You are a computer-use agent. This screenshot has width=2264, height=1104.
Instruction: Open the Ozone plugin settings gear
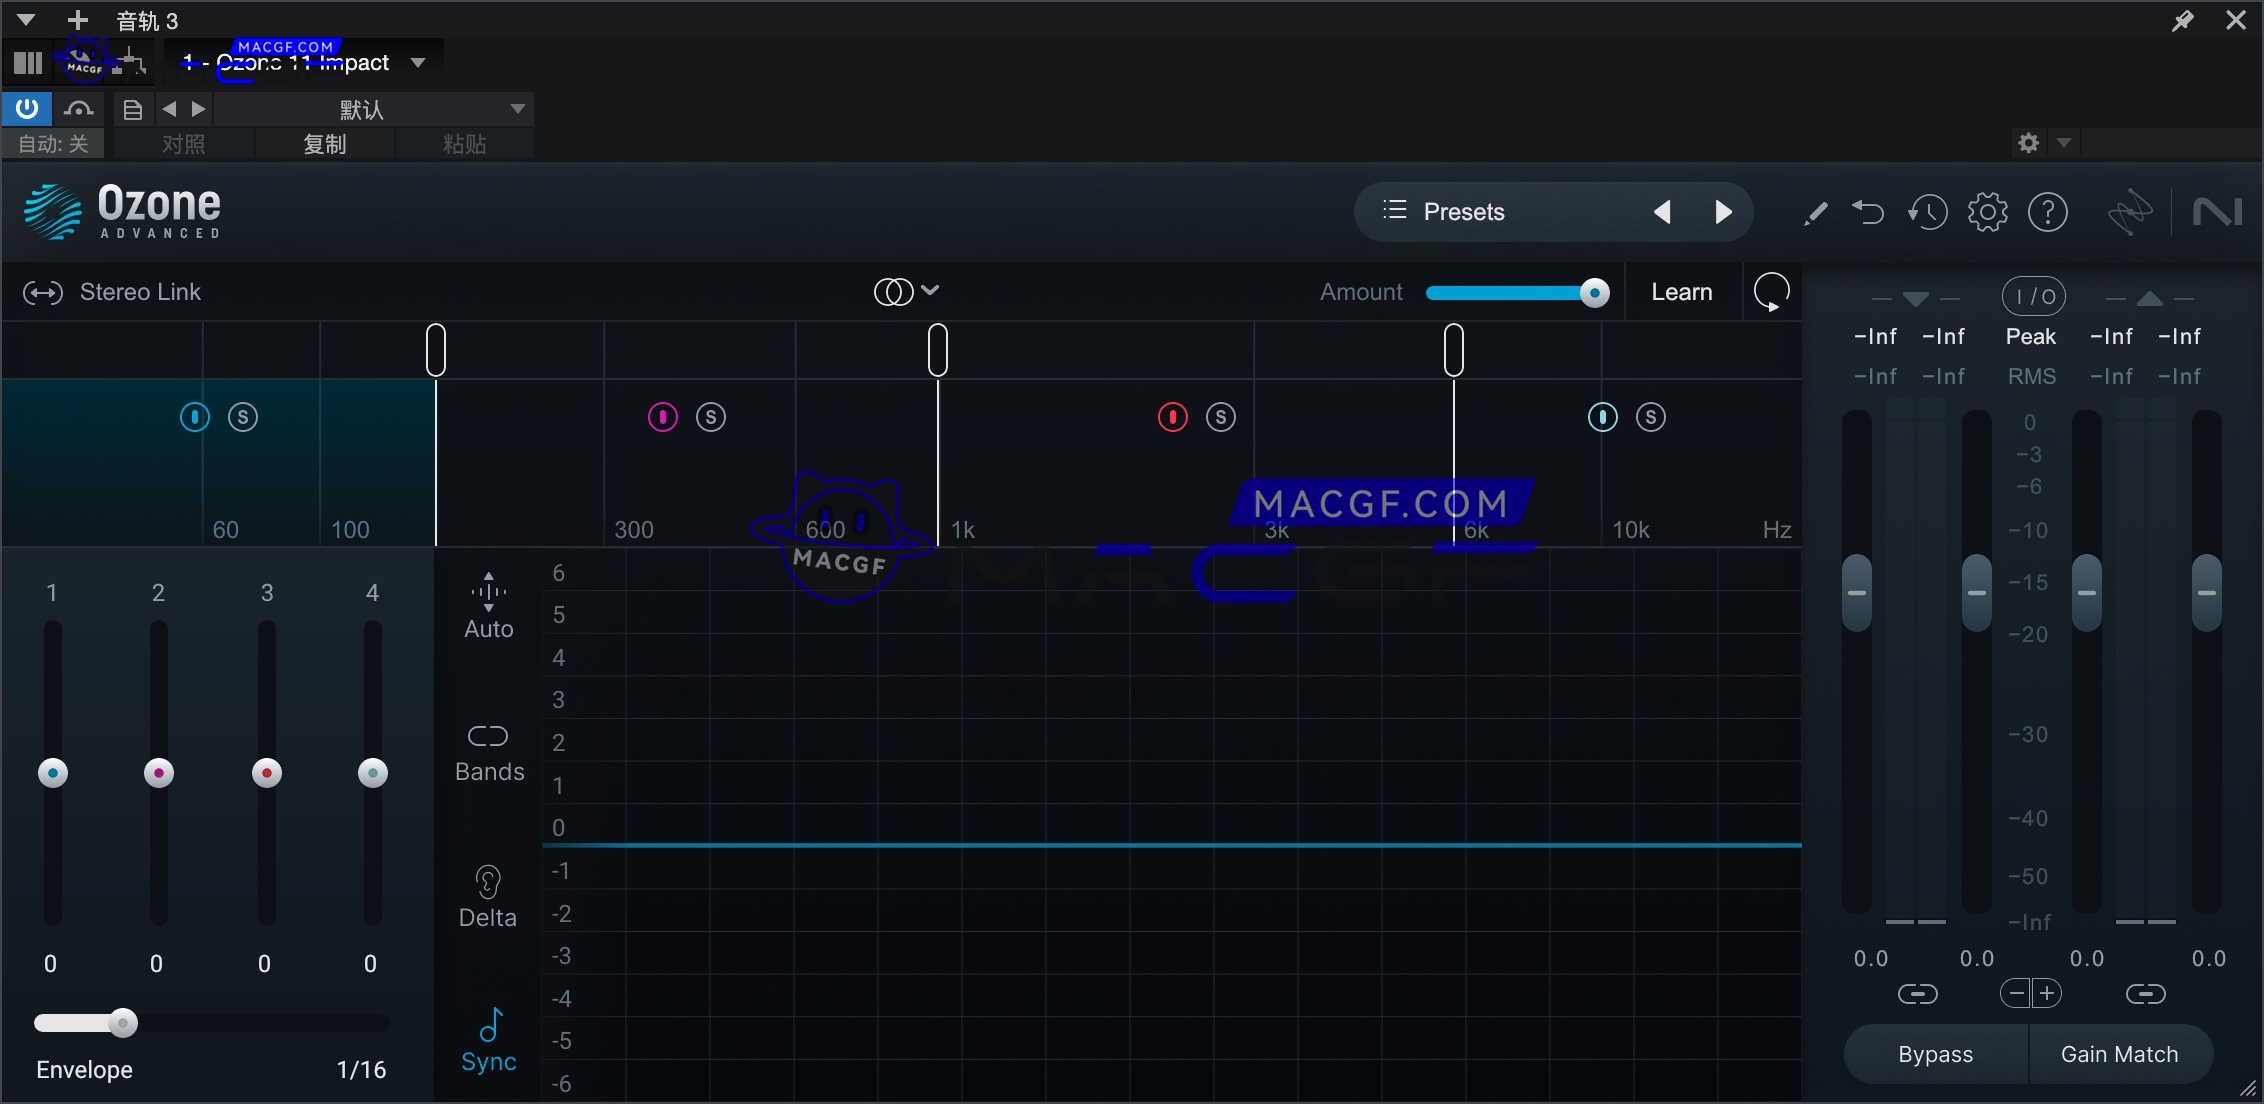click(x=1988, y=212)
